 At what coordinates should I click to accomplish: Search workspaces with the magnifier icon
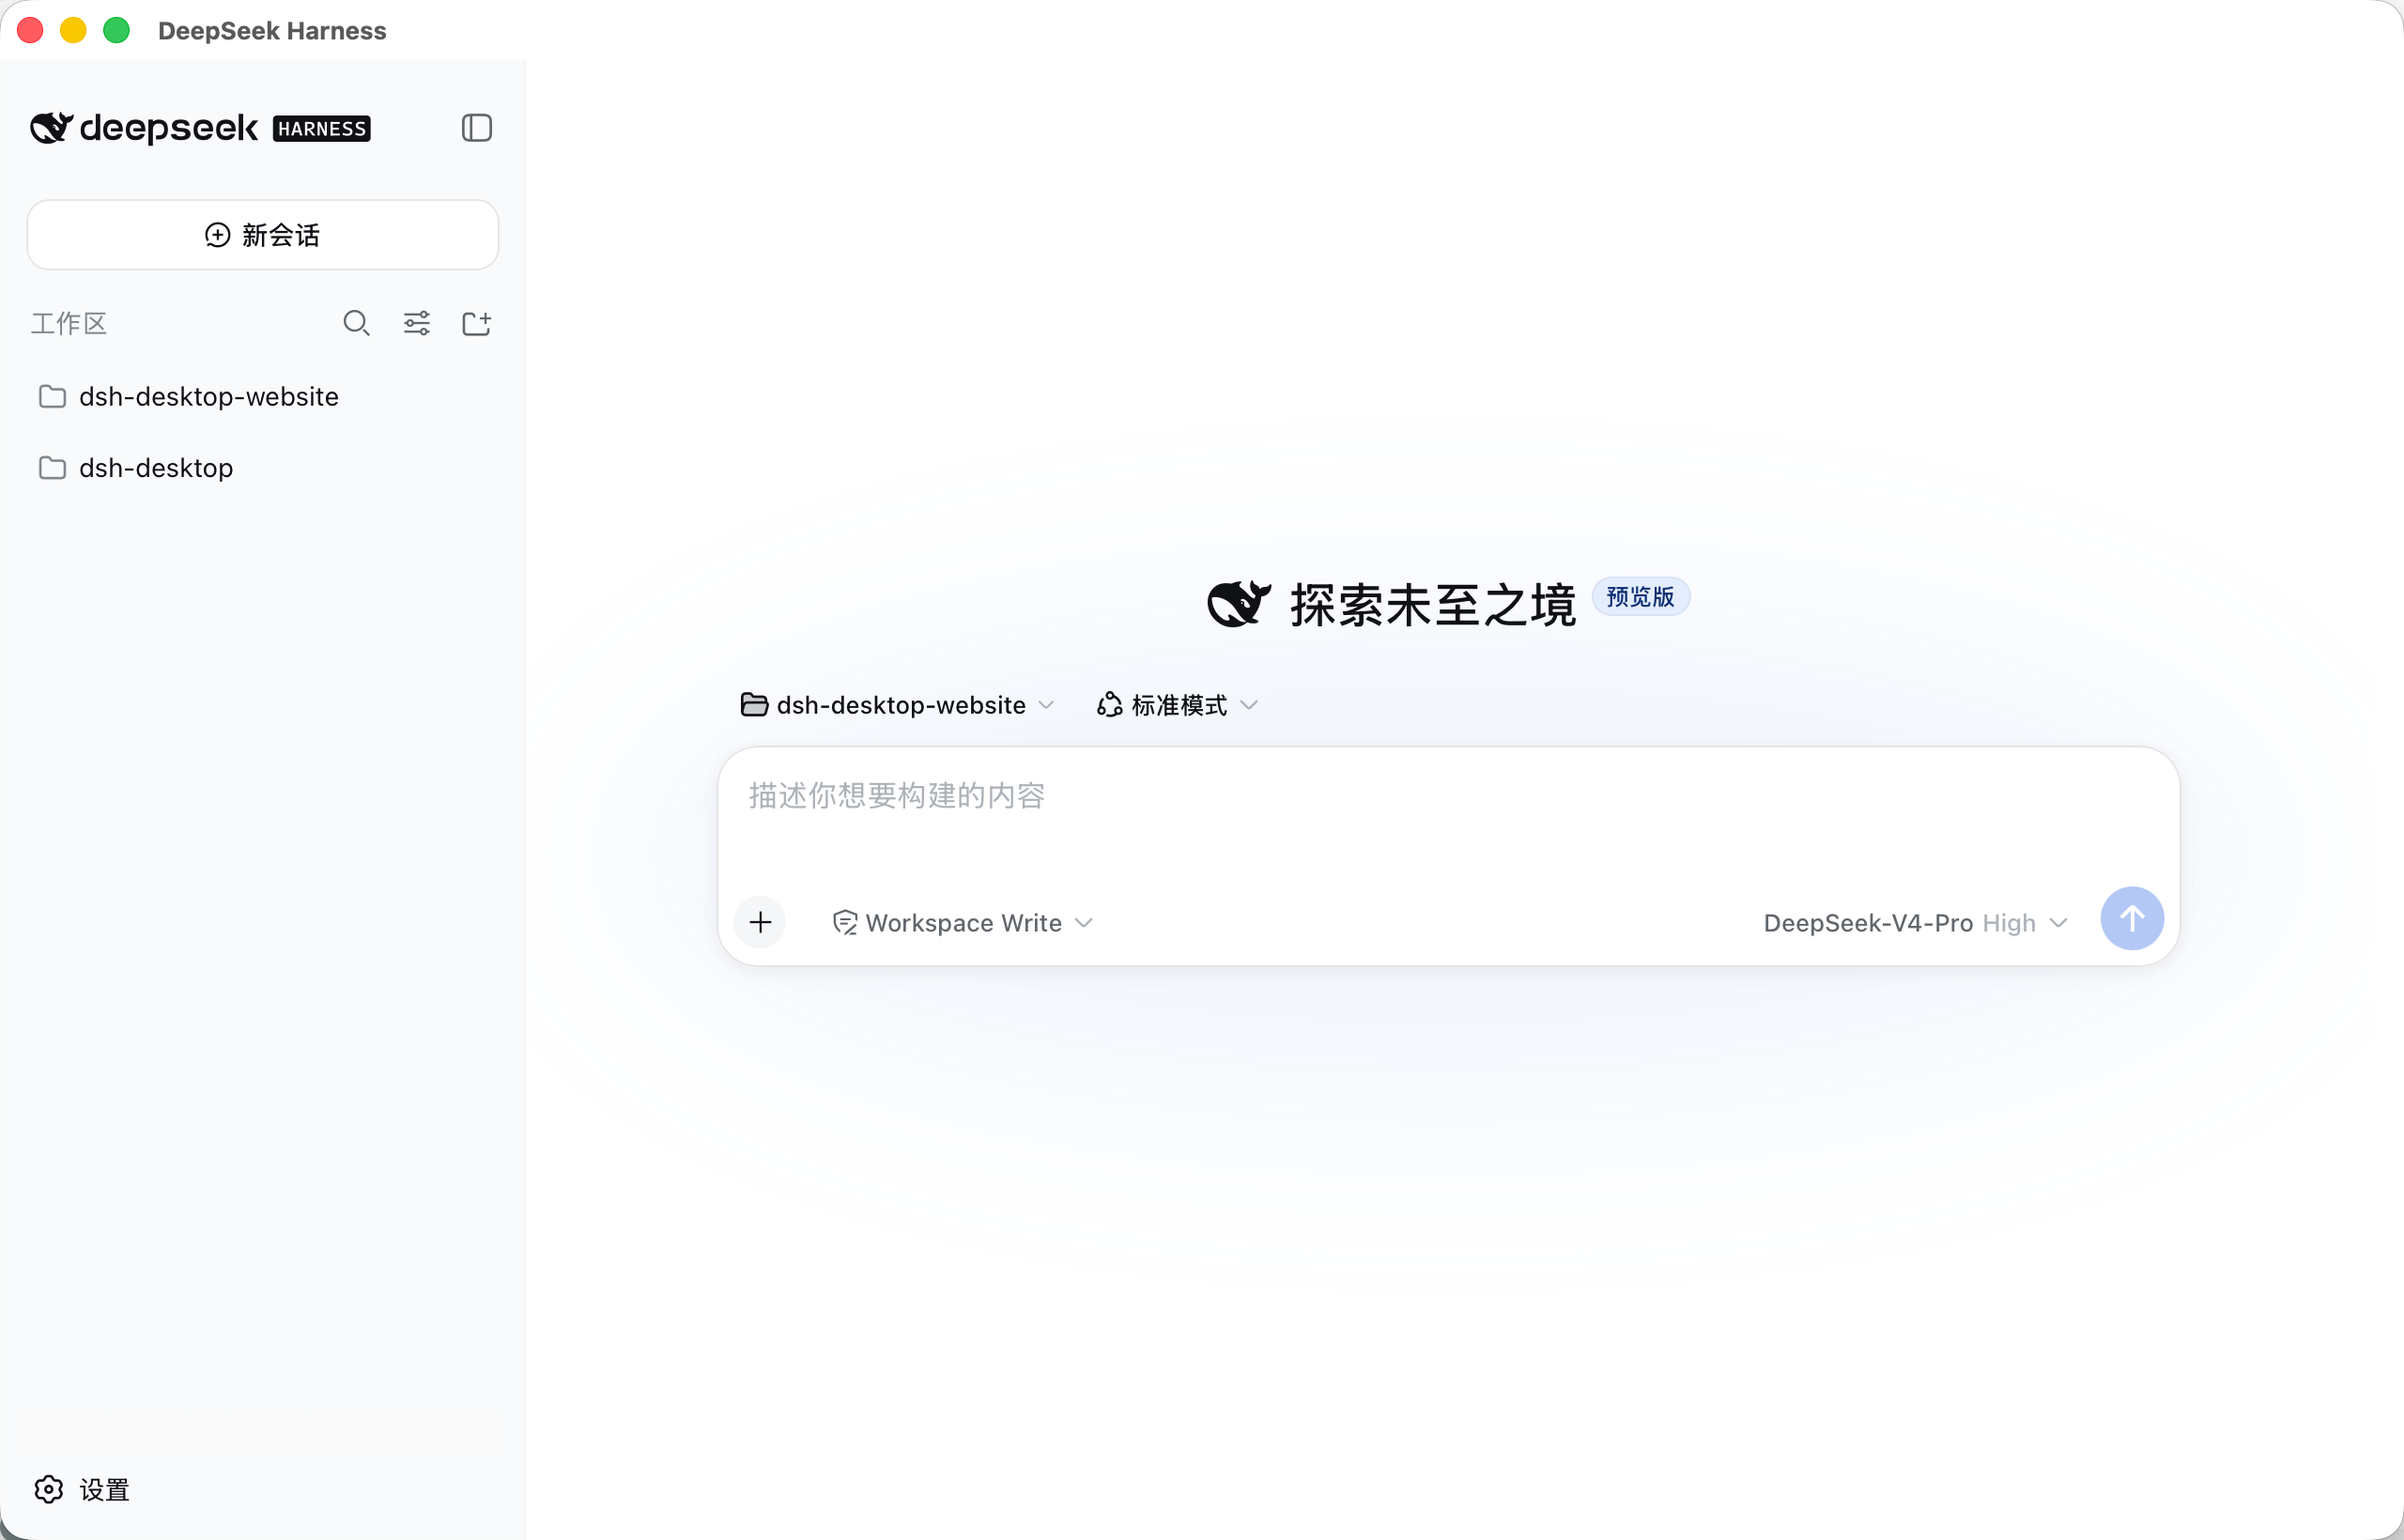pos(356,323)
